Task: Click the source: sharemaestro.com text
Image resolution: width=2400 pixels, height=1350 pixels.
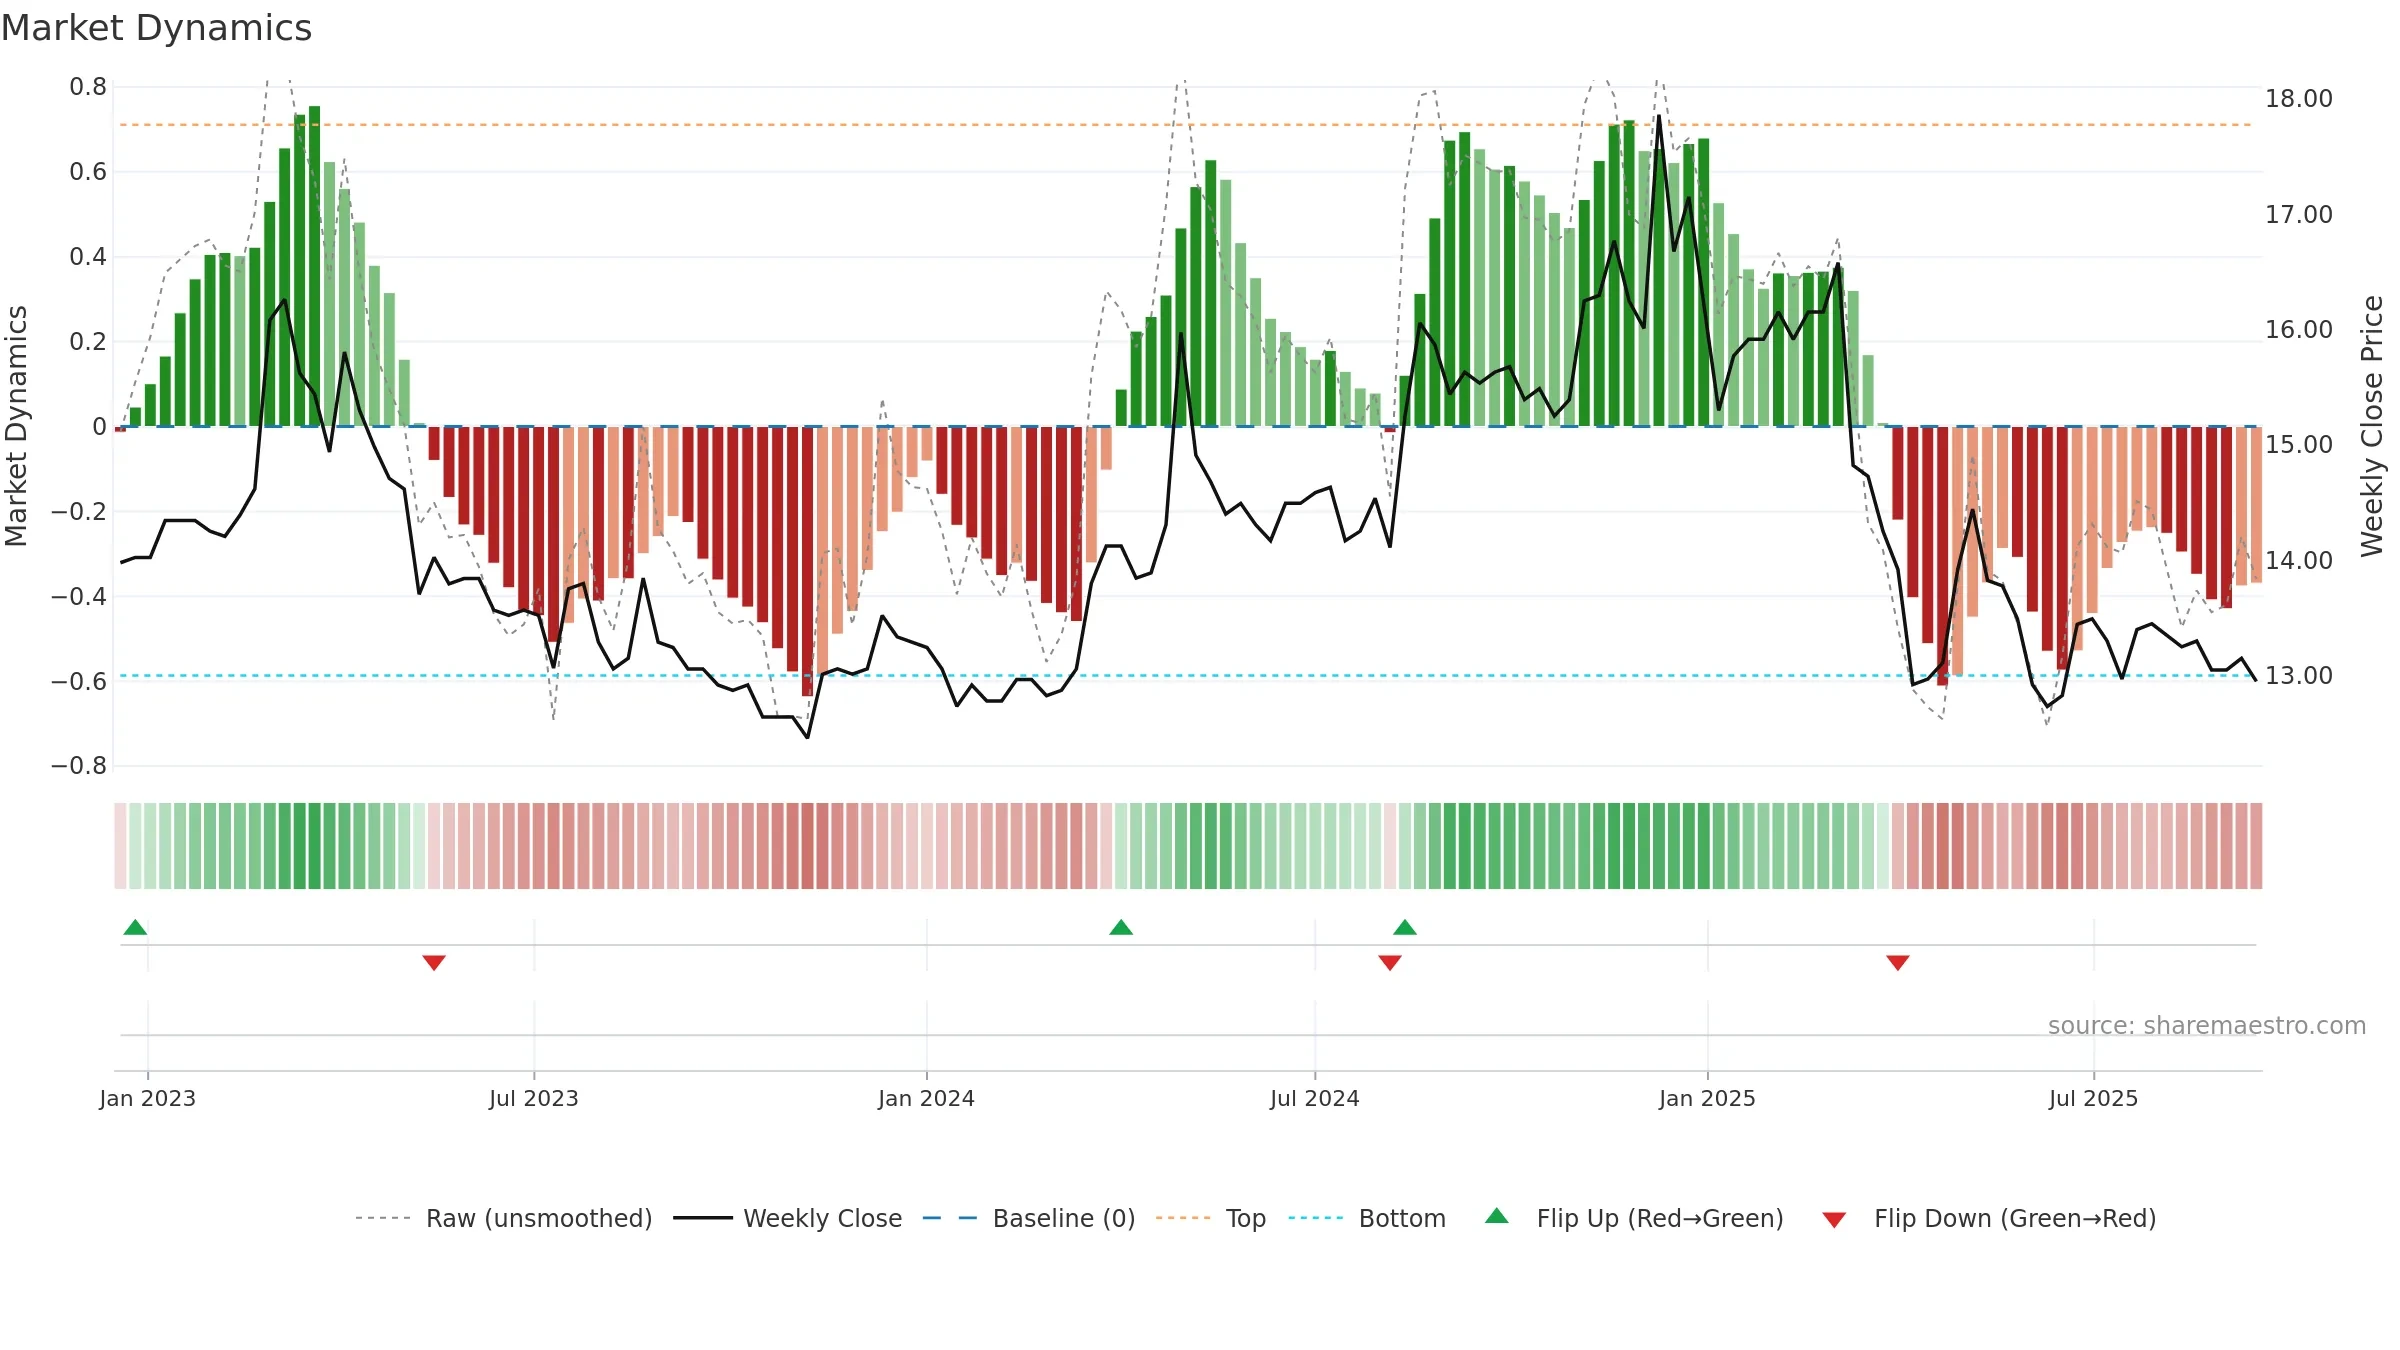Action: [2207, 1026]
